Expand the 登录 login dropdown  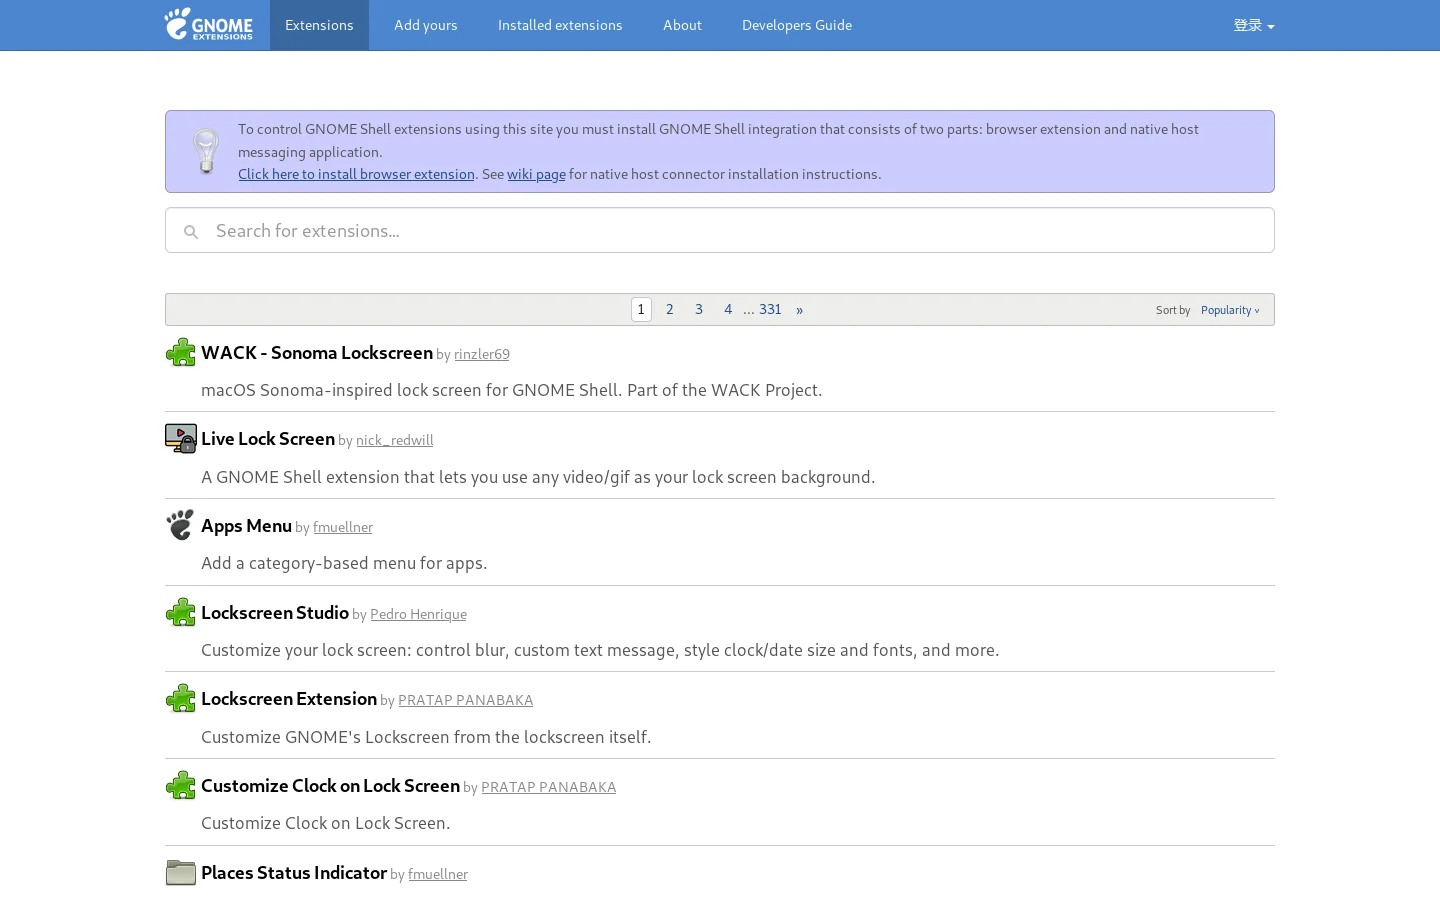point(1254,25)
